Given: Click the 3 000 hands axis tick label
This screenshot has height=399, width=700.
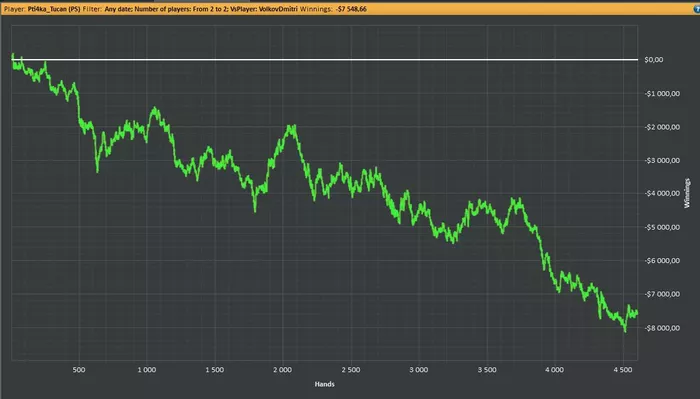Looking at the screenshot, I should click(x=419, y=370).
